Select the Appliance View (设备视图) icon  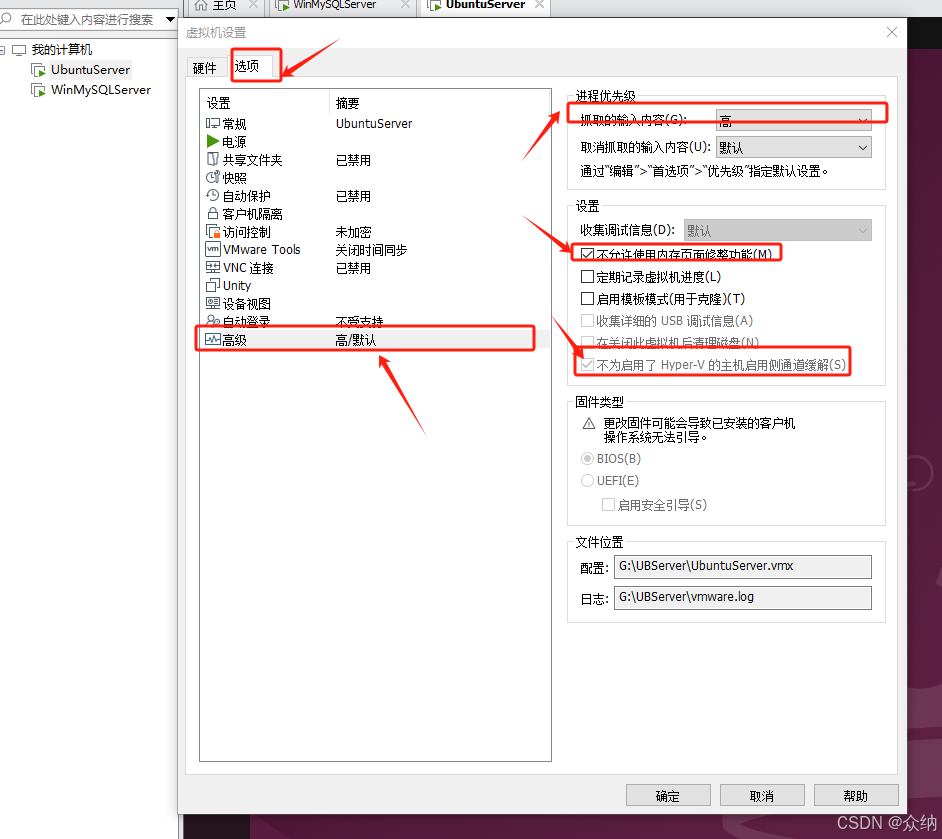pos(213,303)
